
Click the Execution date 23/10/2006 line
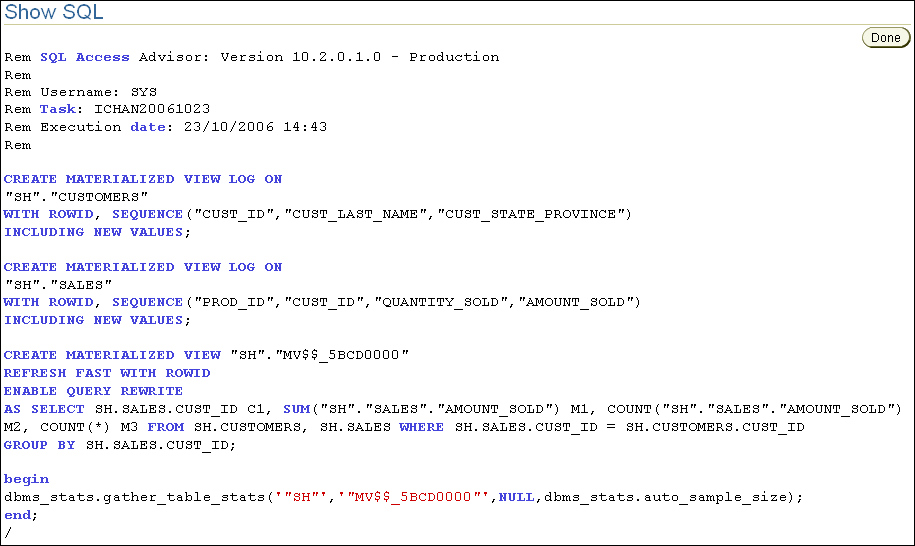pos(165,127)
